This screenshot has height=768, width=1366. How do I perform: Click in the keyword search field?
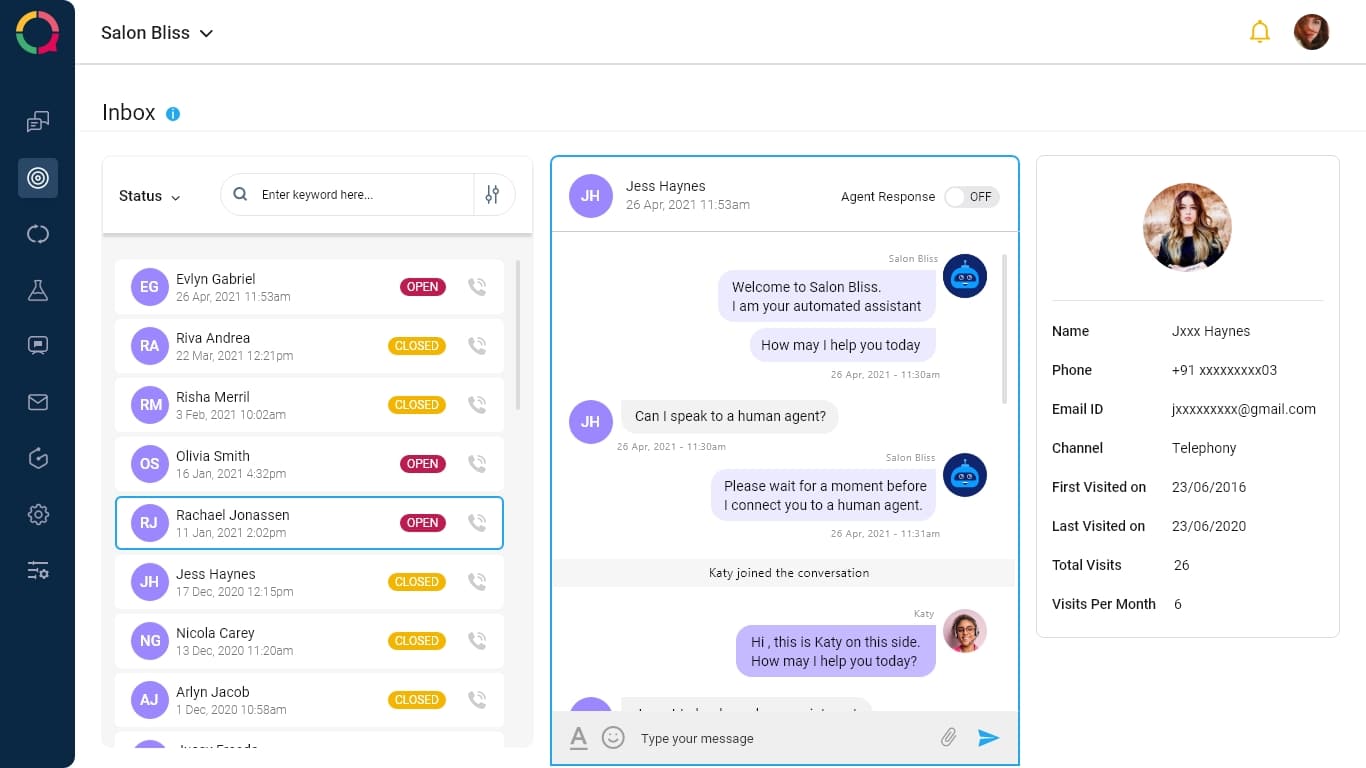(346, 195)
